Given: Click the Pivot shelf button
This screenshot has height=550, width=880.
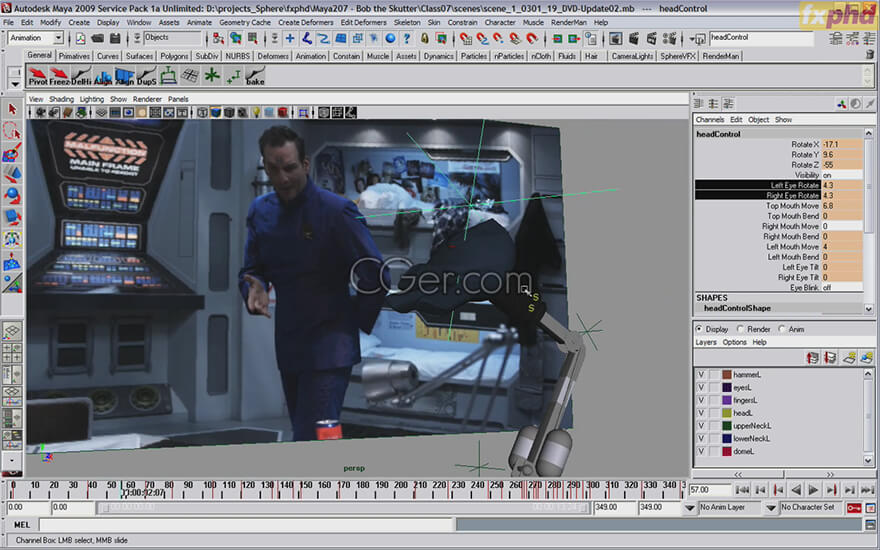Looking at the screenshot, I should click(38, 76).
